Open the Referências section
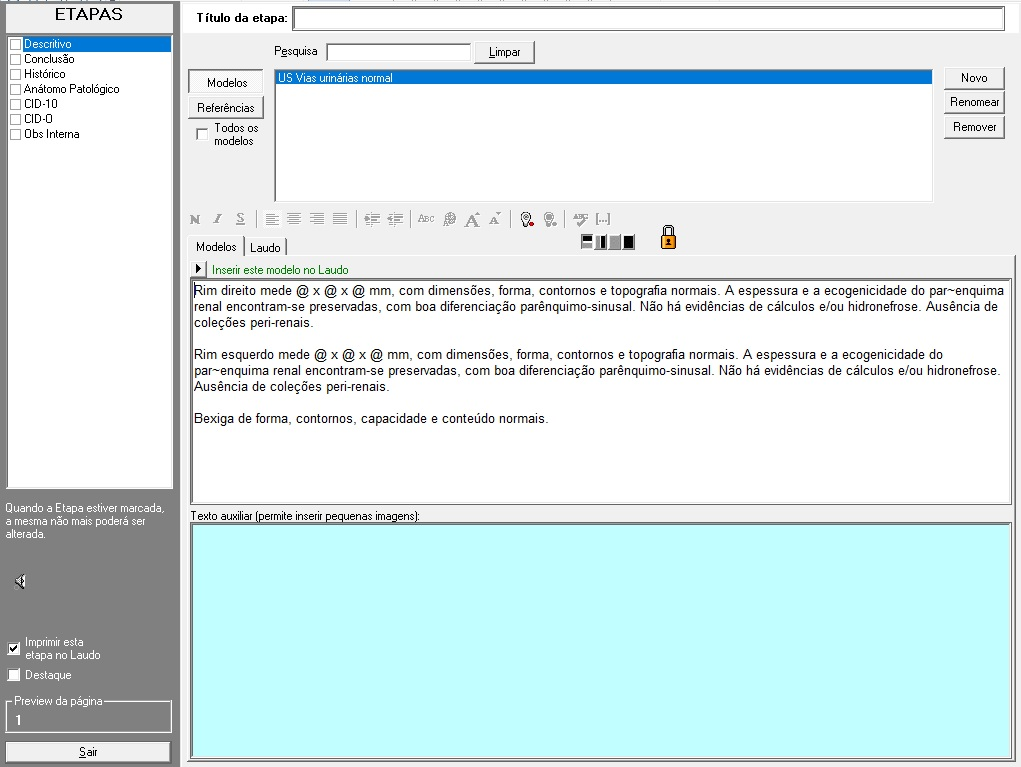 point(225,108)
